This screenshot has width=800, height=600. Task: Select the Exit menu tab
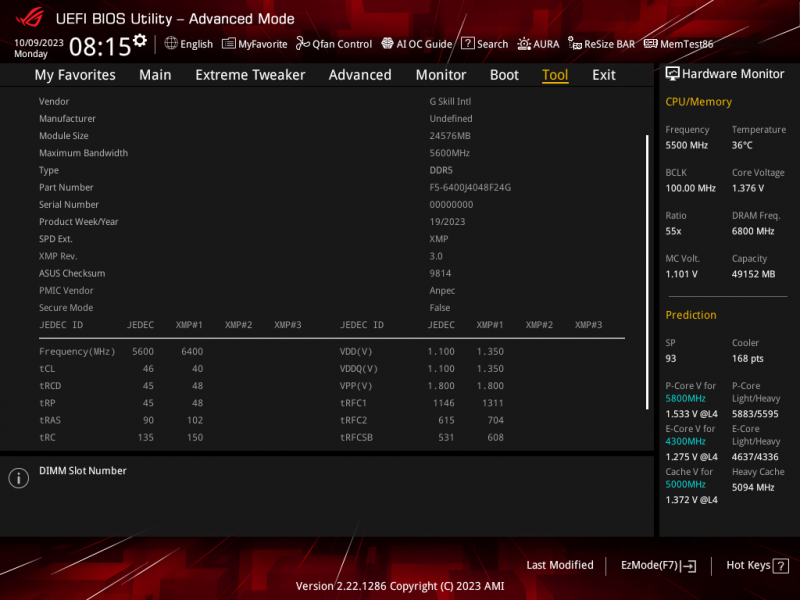pyautogui.click(x=604, y=75)
